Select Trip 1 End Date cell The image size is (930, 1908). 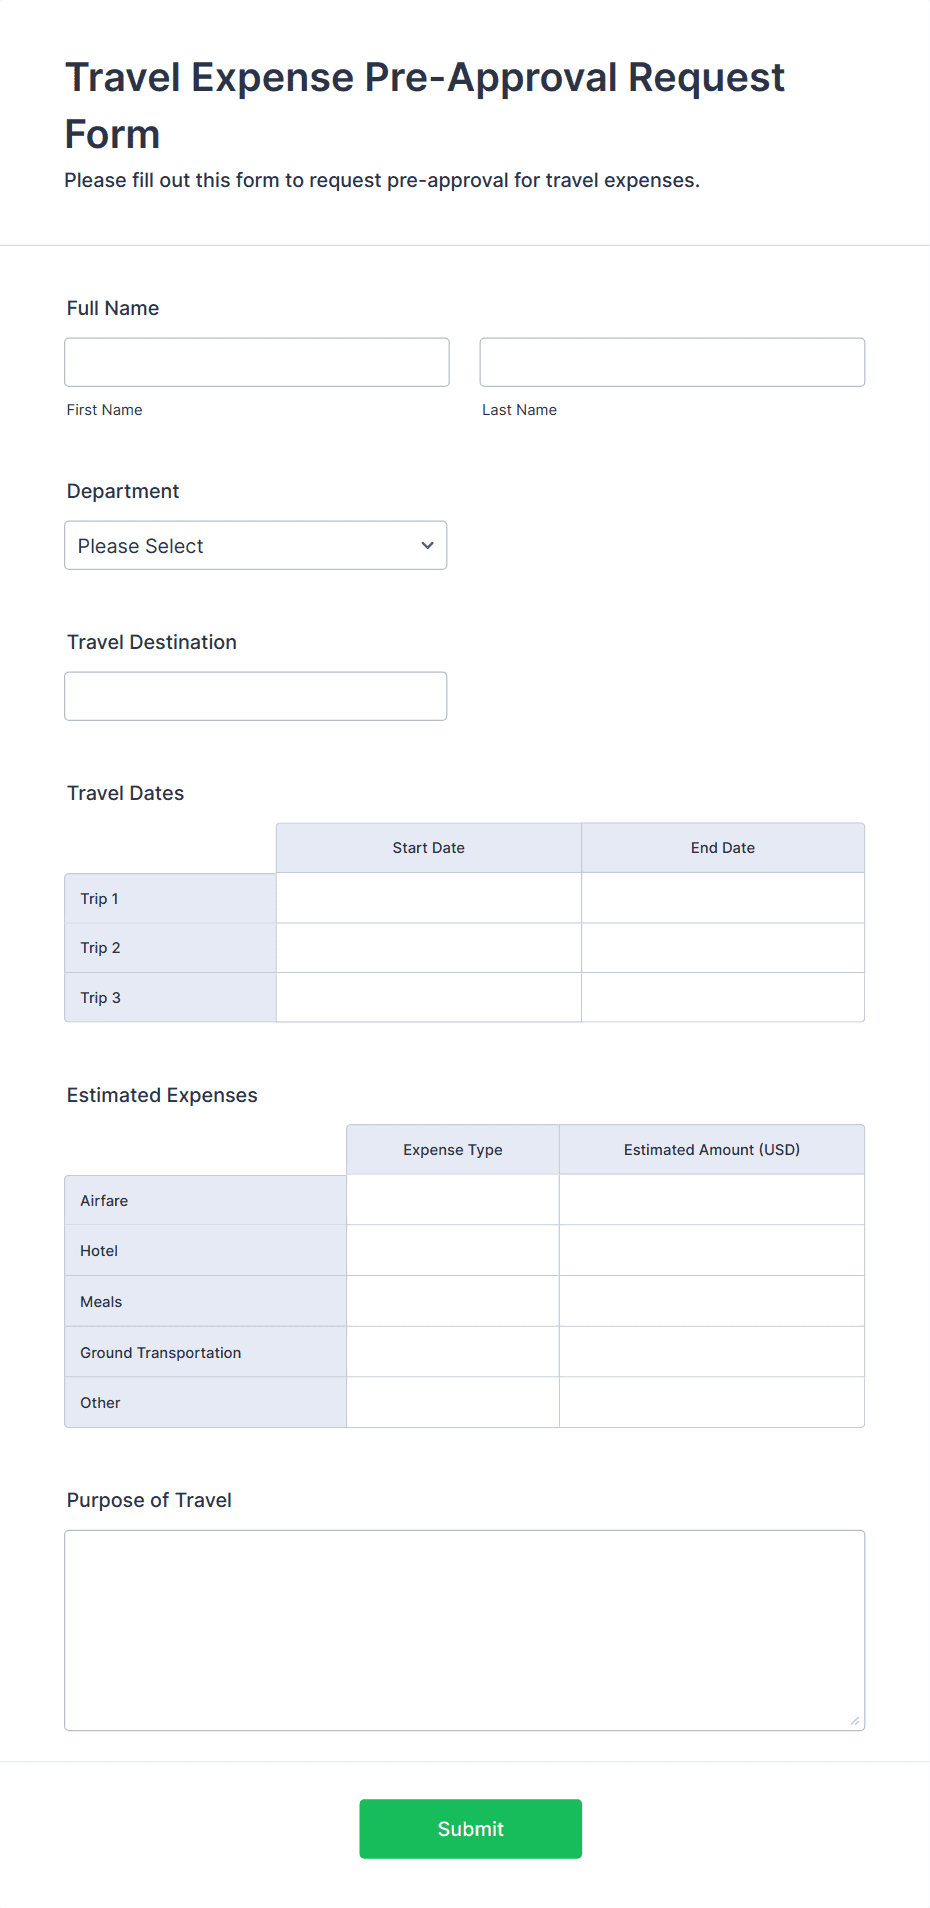tap(723, 898)
